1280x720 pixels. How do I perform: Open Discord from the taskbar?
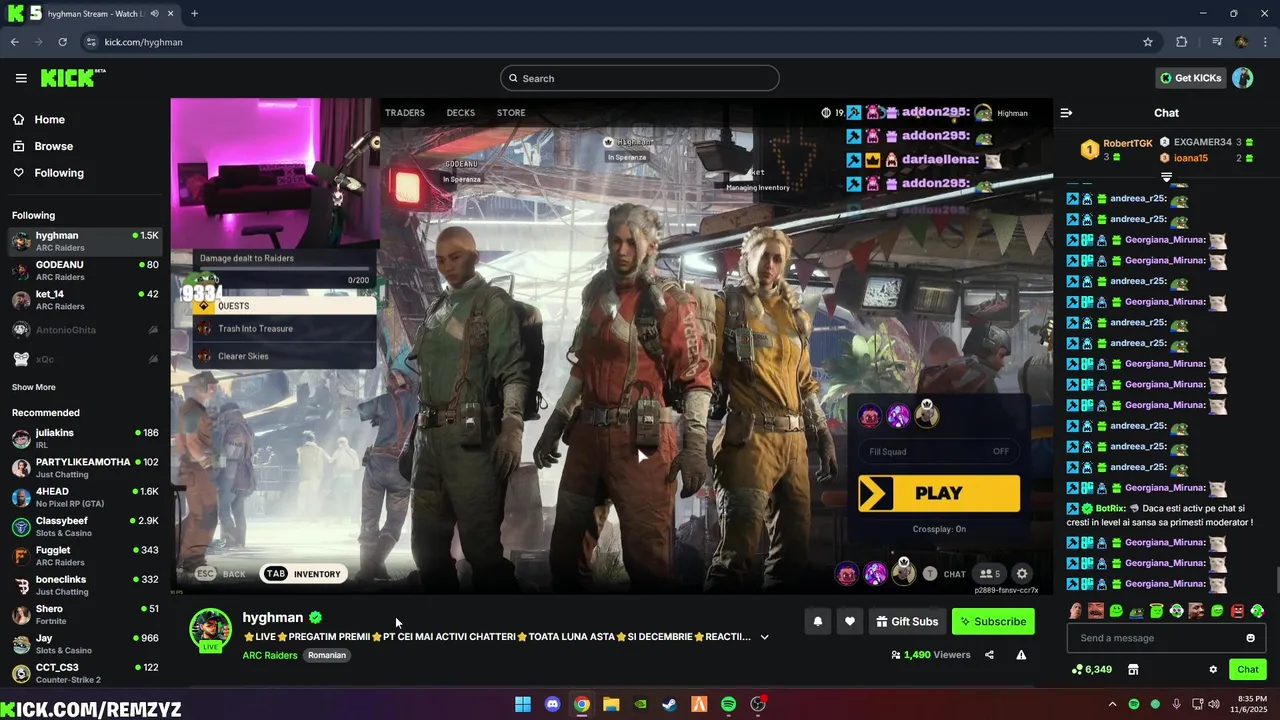pyautogui.click(x=552, y=704)
